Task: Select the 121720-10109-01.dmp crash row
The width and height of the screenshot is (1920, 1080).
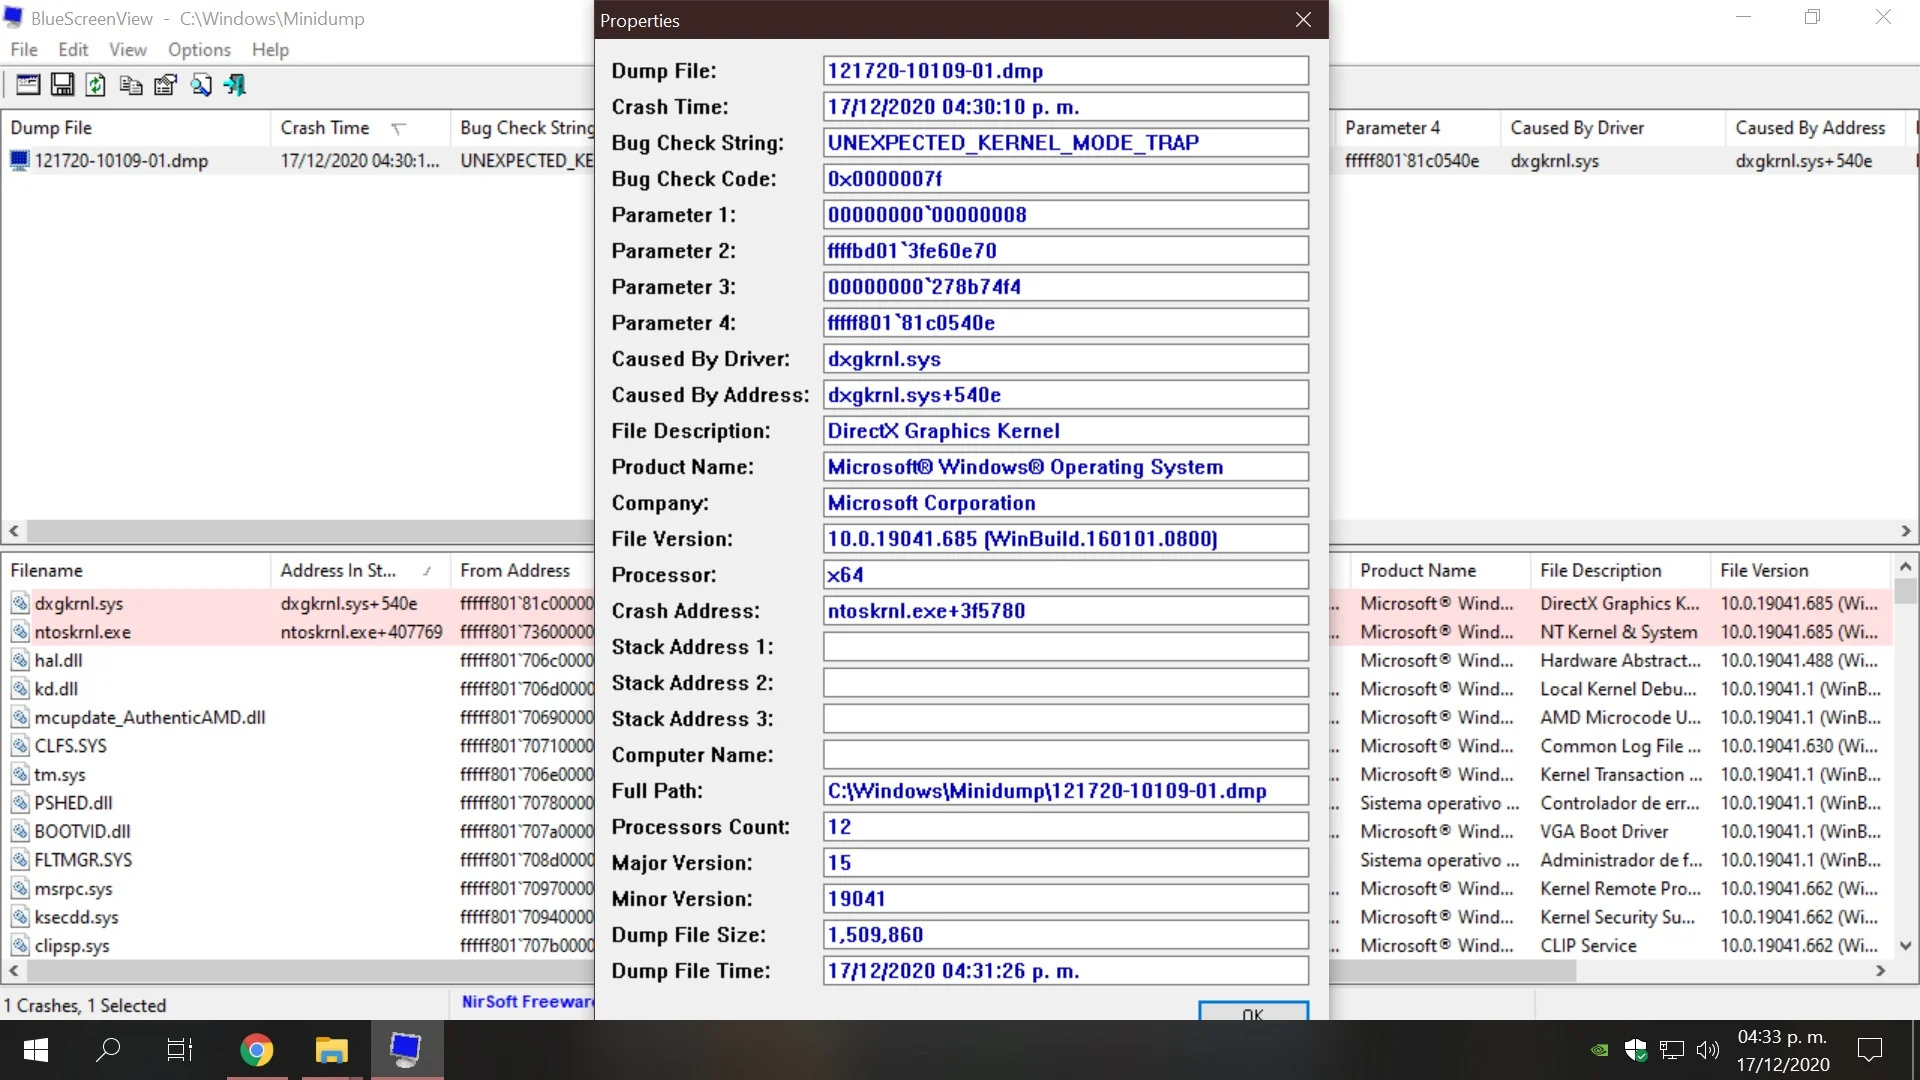Action: 121,161
